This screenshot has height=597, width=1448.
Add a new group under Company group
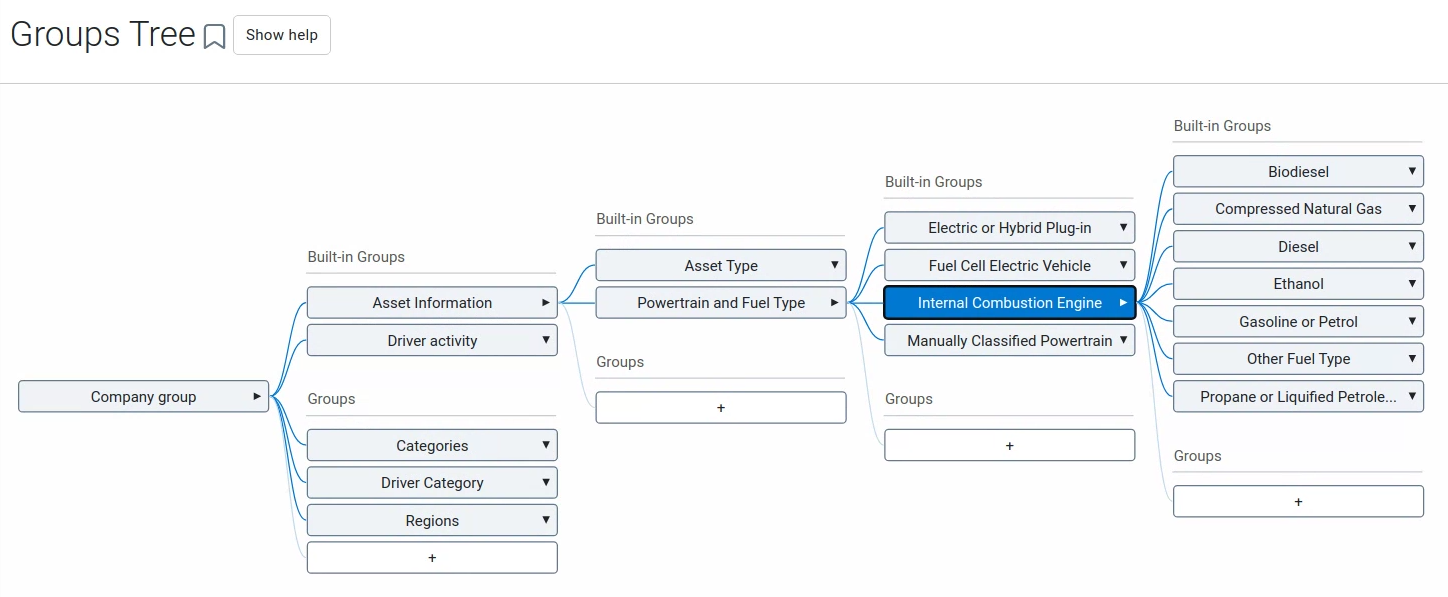point(432,558)
